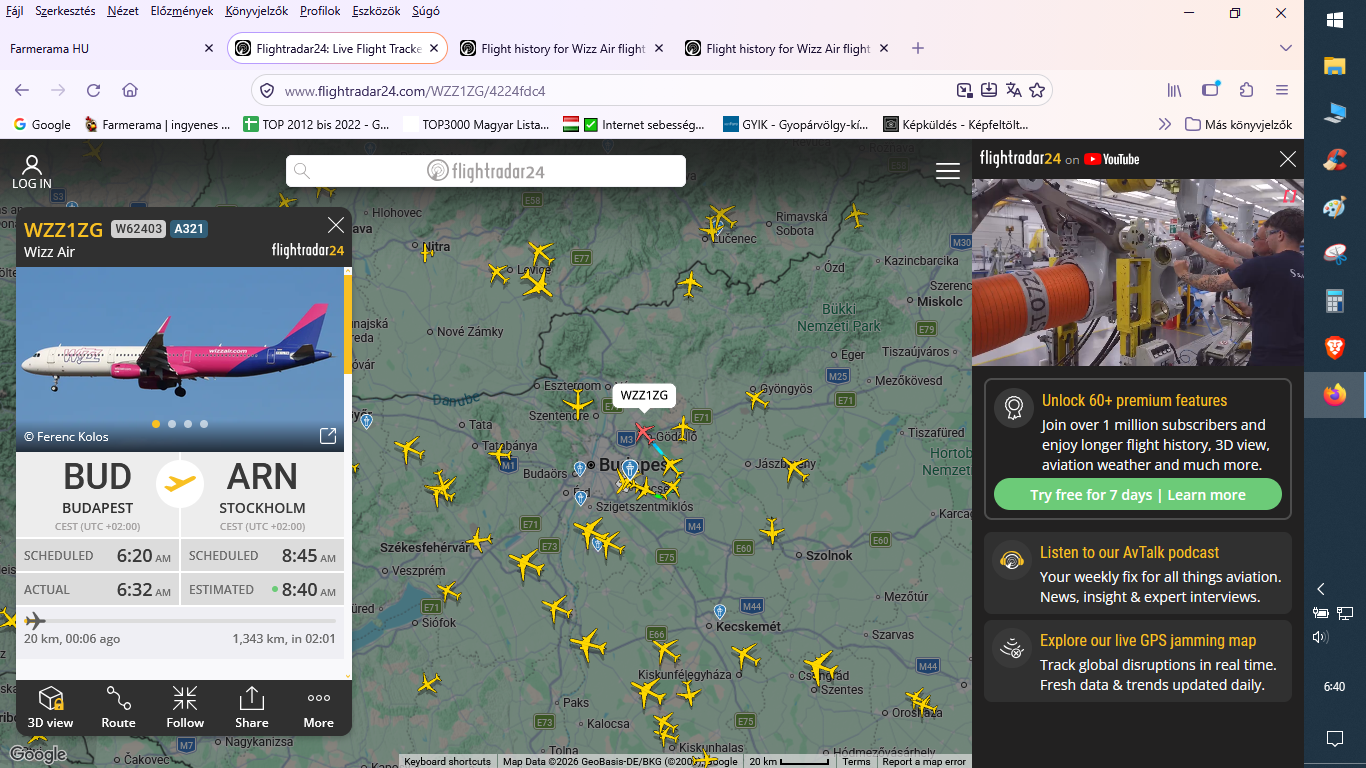
Task: Expand the list of all tabs
Action: 1286,48
